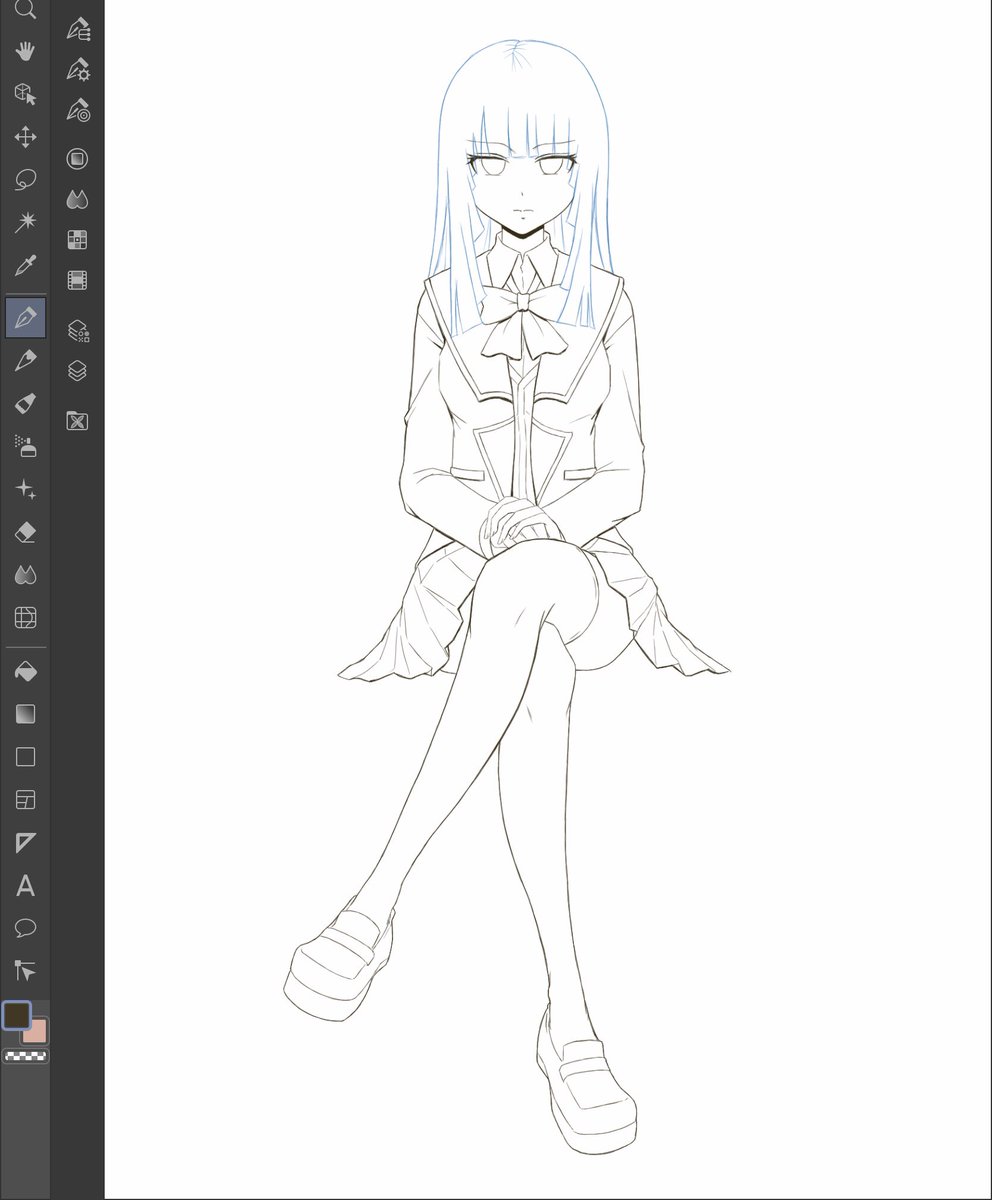Select the Pencil tool
This screenshot has height=1200, width=992.
[26, 360]
